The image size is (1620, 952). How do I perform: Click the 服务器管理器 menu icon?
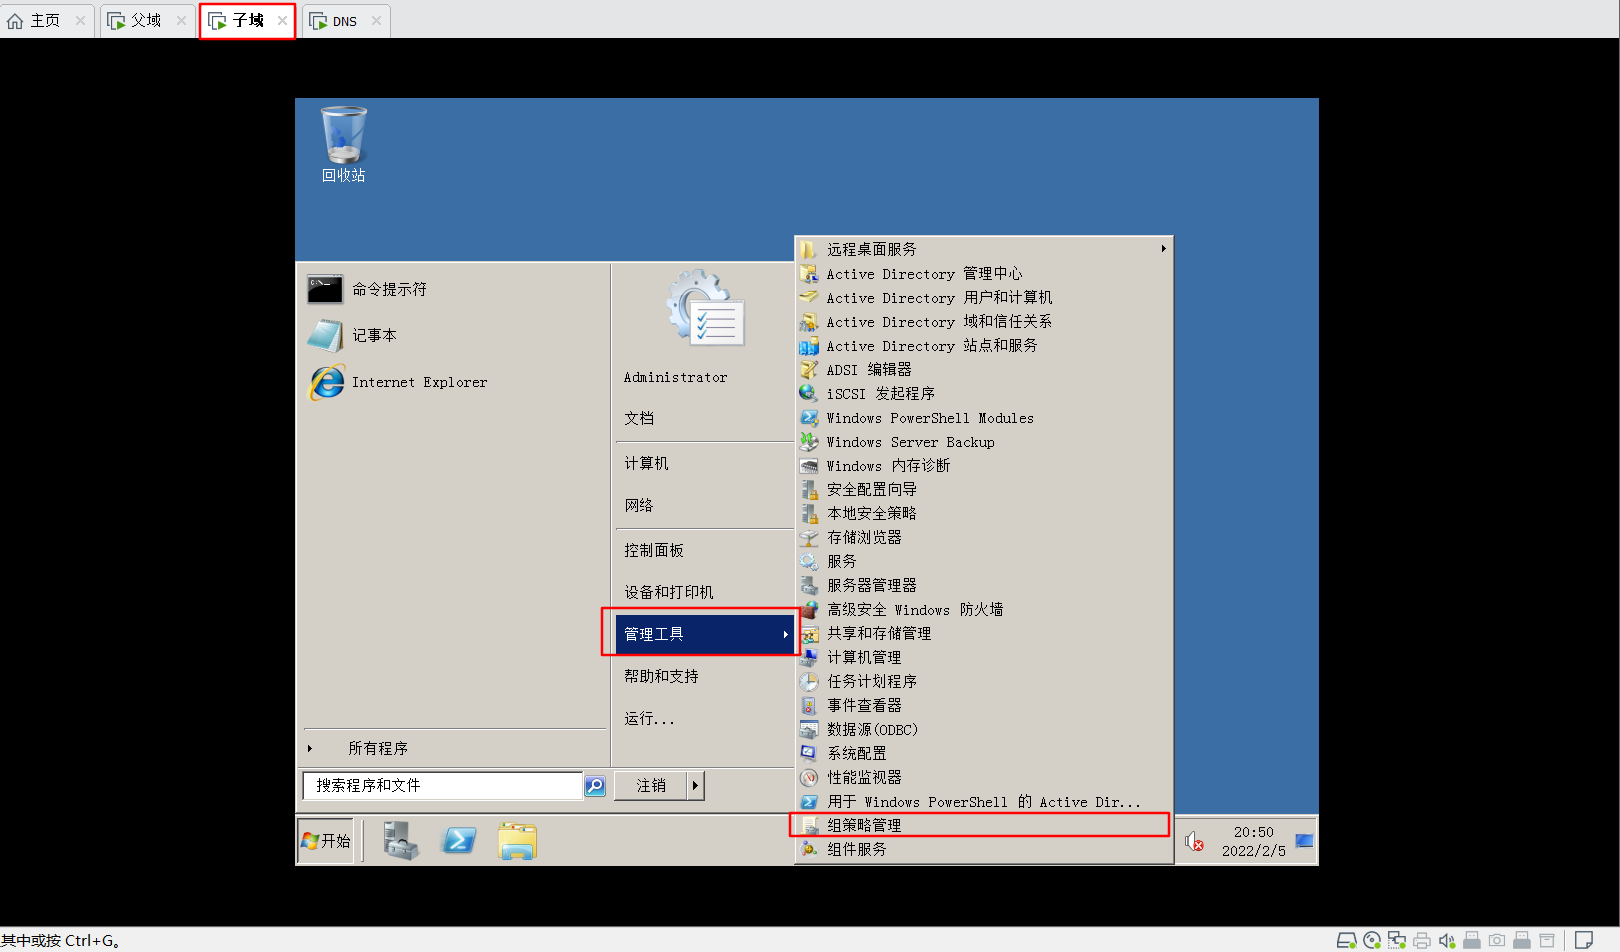[809, 586]
